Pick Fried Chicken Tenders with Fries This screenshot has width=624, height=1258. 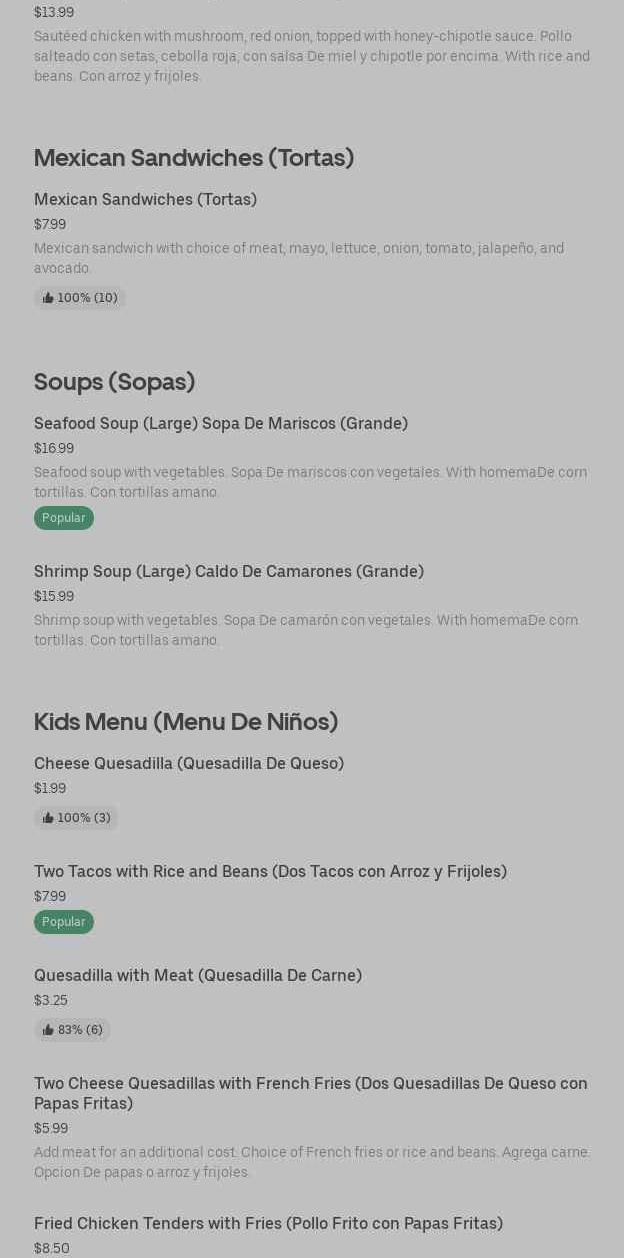268,1224
